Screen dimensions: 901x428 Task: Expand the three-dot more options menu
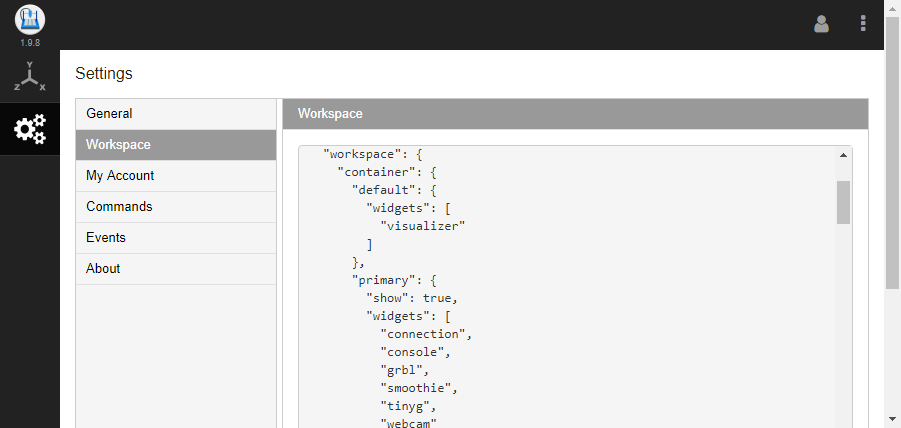pyautogui.click(x=863, y=24)
